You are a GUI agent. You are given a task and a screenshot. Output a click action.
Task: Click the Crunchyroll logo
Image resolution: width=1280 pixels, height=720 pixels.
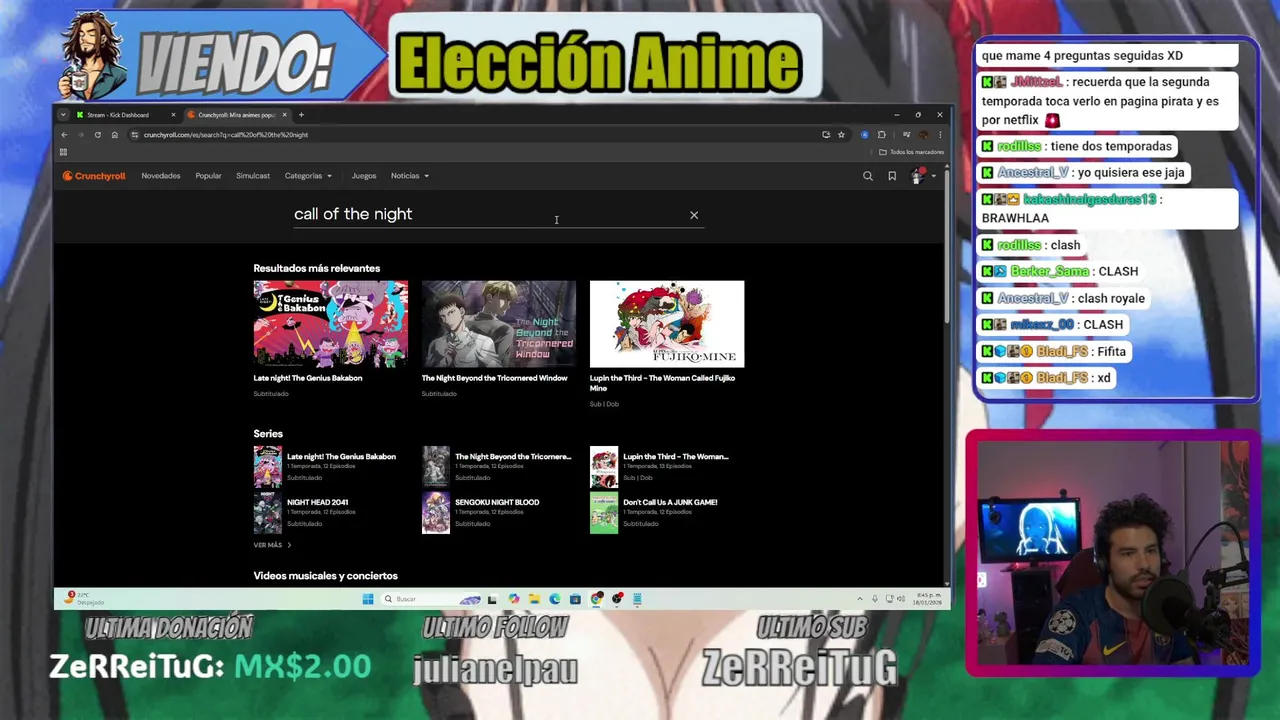(x=94, y=176)
